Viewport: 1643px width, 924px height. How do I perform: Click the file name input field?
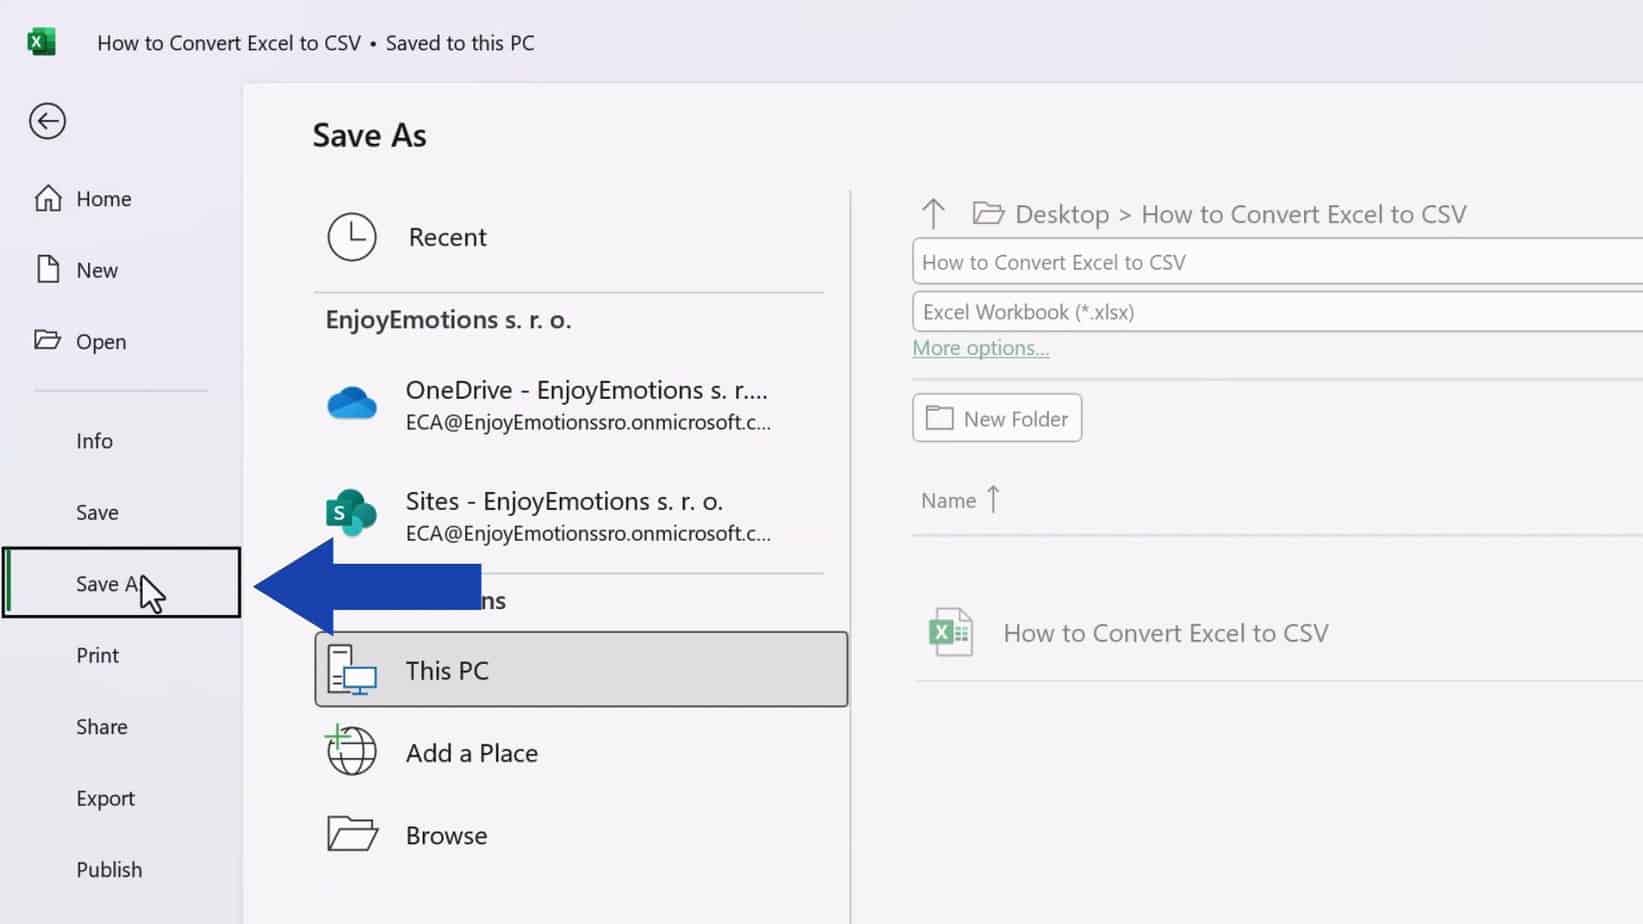click(x=1200, y=261)
